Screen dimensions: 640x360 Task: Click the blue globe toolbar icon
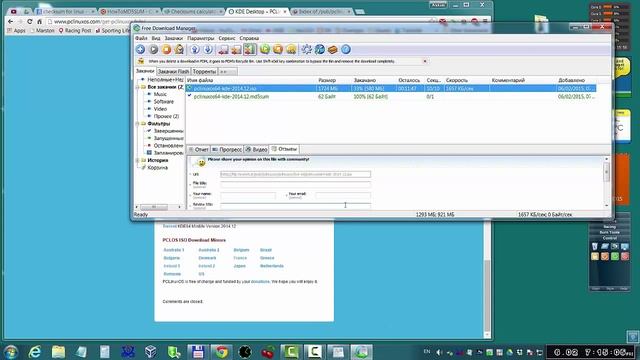point(320,49)
